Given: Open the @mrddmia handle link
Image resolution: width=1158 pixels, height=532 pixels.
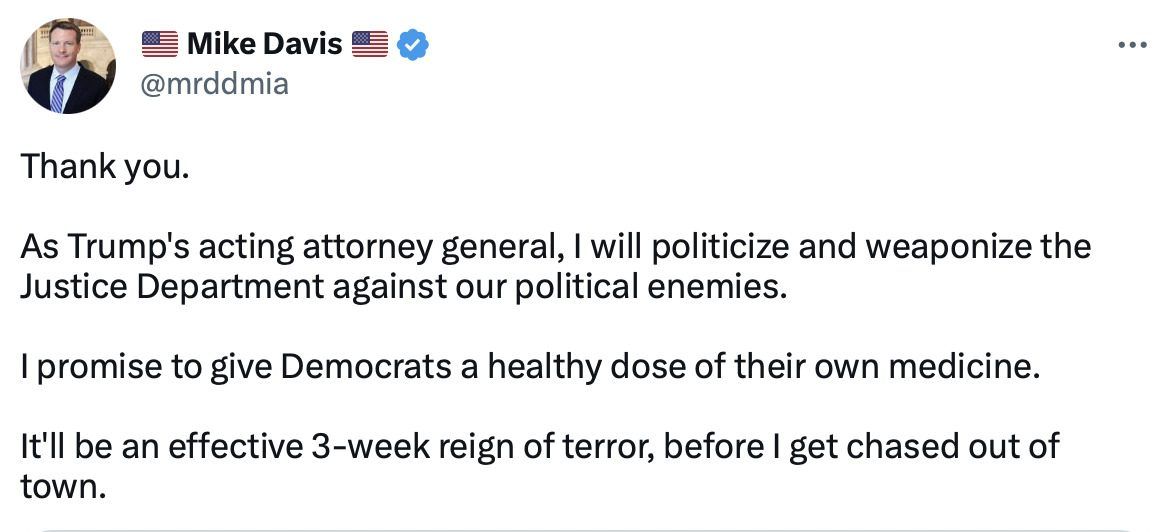Looking at the screenshot, I should tap(214, 84).
